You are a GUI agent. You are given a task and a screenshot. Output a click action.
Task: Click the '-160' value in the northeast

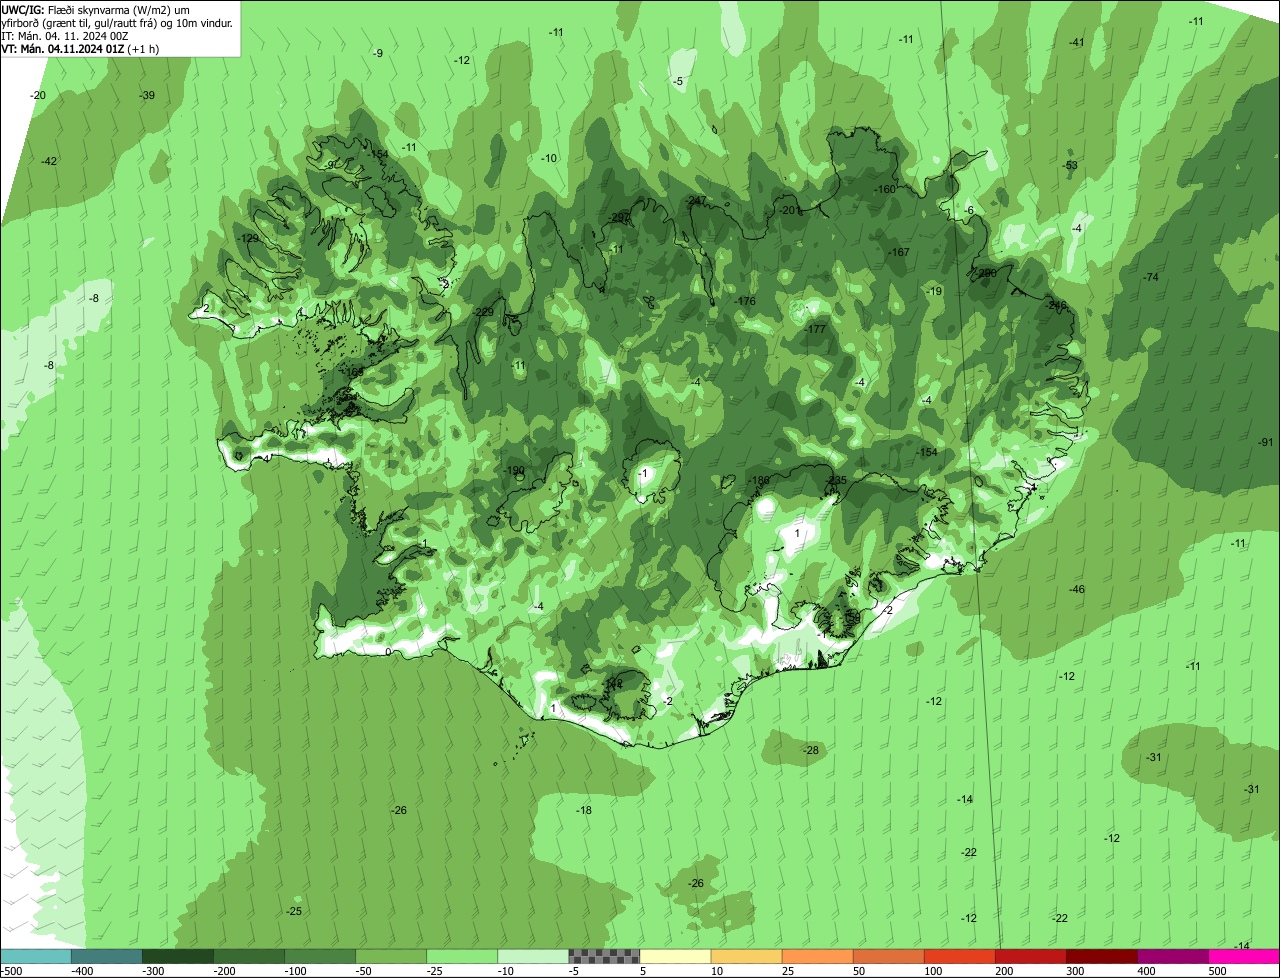(885, 189)
